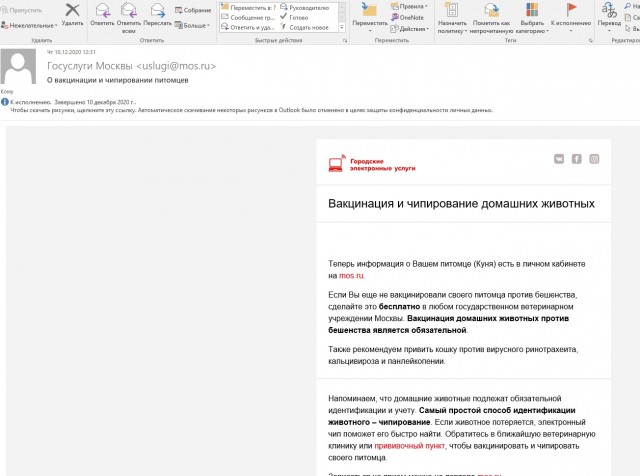Screen dimensions: 640x476
Task: Click the Удалить (Delete) X icon
Action: click(x=73, y=10)
